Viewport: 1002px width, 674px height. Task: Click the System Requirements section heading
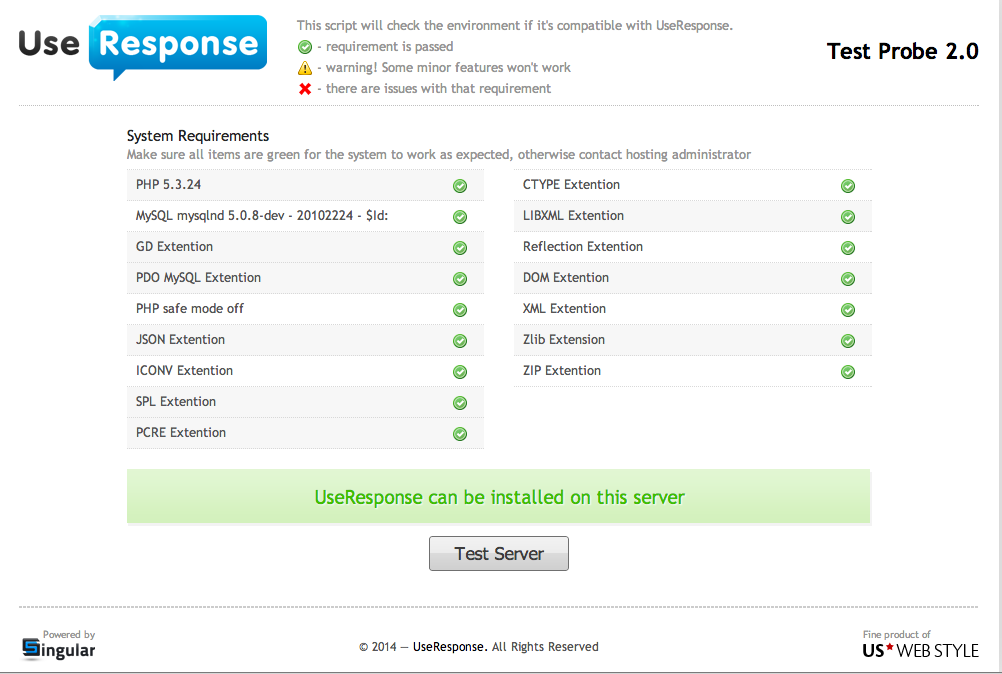point(198,136)
